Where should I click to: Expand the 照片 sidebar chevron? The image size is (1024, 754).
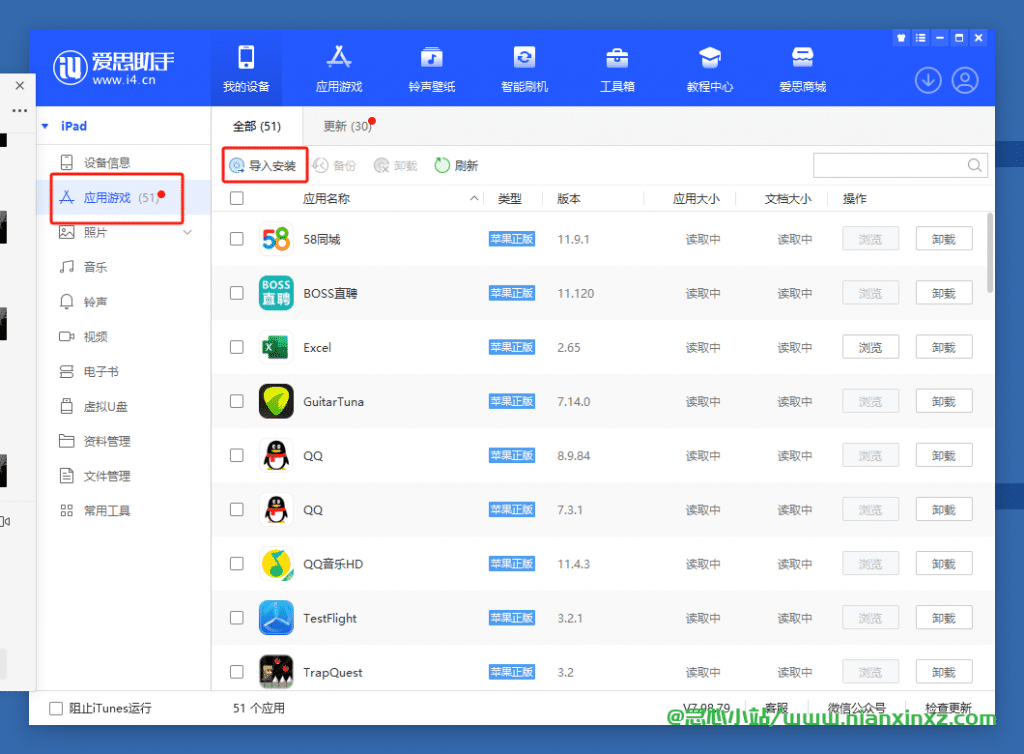coord(187,232)
